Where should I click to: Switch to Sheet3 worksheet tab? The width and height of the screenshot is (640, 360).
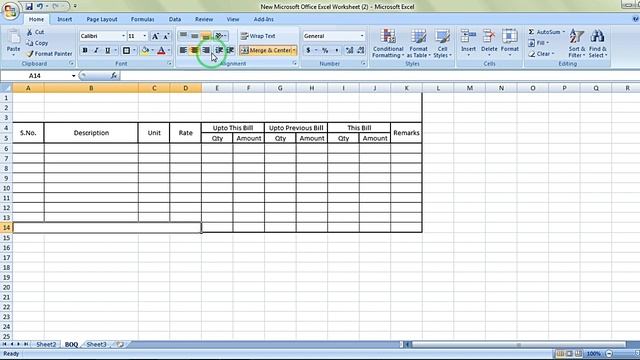96,344
